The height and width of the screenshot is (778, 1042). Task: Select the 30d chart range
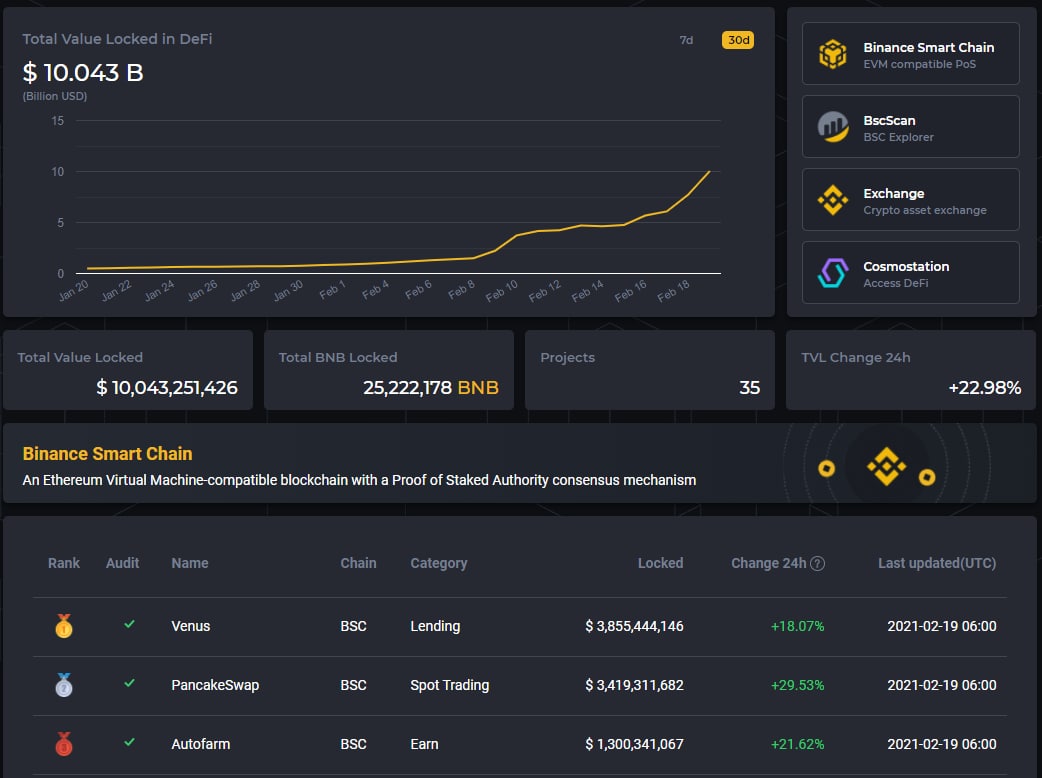[737, 41]
